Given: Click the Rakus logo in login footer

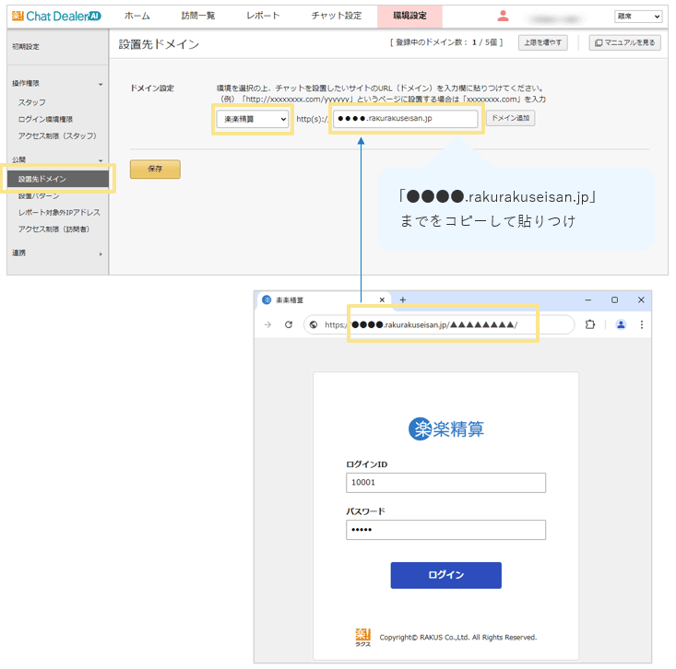Looking at the screenshot, I should pos(363,637).
